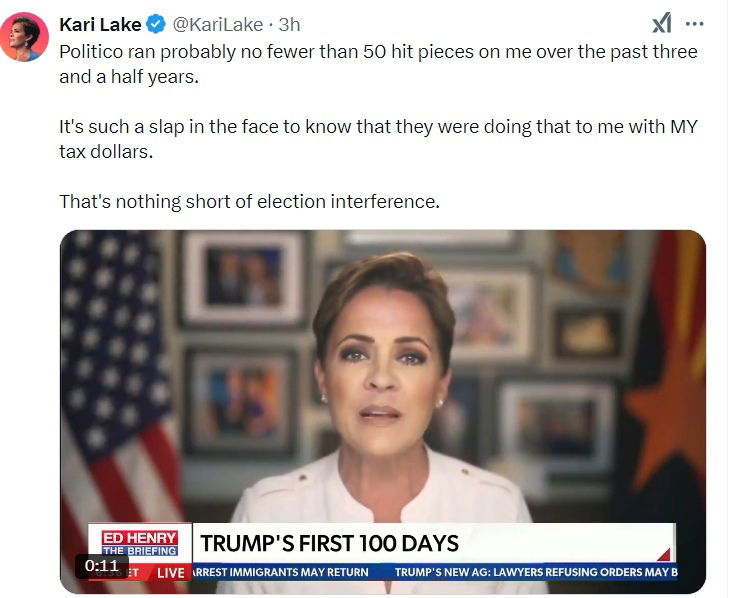Image resolution: width=740 pixels, height=598 pixels.
Task: Open the @KariLake handle link
Action: pos(219,24)
